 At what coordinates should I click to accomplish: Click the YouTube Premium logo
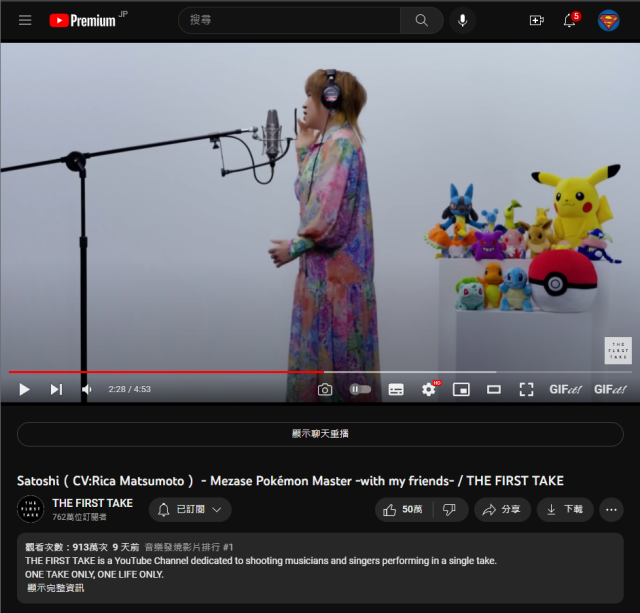point(85,20)
